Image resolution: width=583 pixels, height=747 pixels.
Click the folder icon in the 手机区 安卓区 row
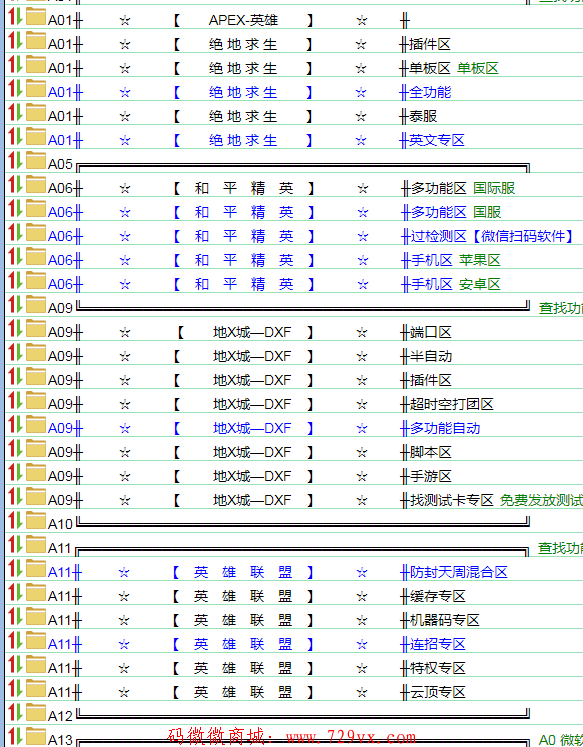35,281
